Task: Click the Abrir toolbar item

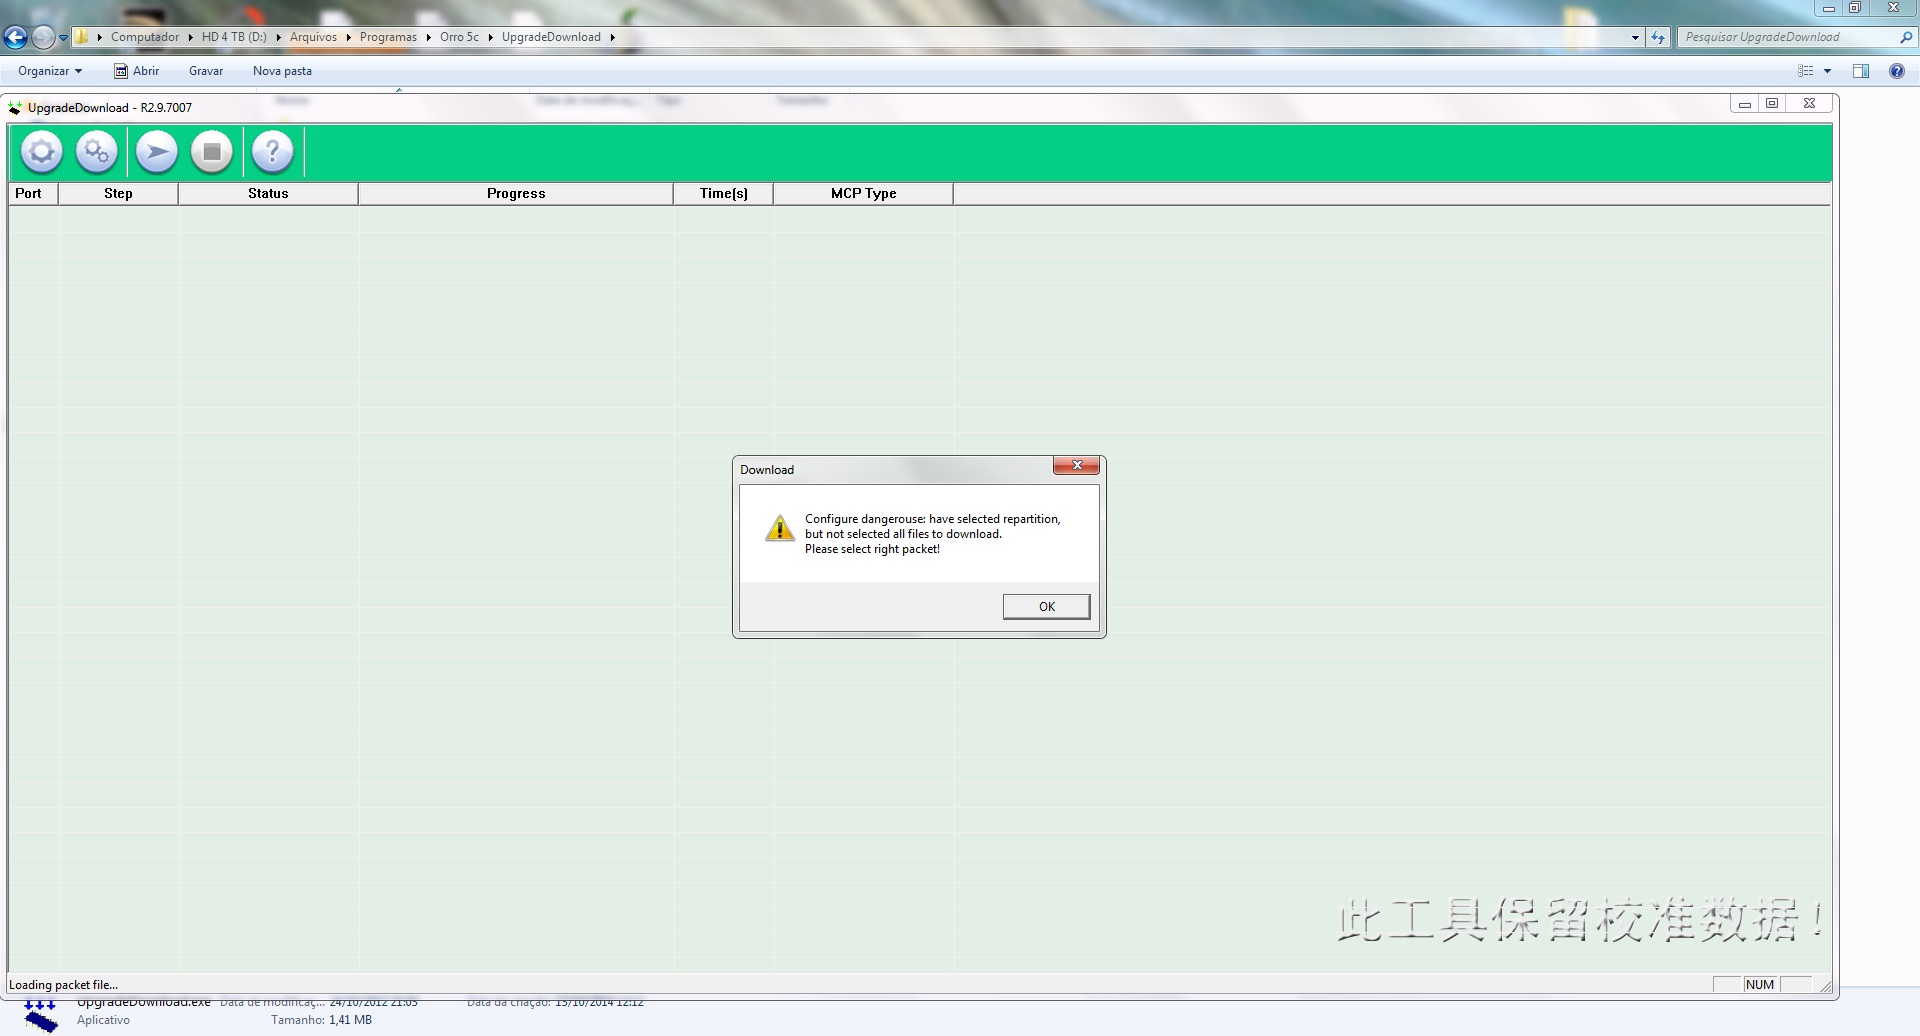Action: coord(137,71)
